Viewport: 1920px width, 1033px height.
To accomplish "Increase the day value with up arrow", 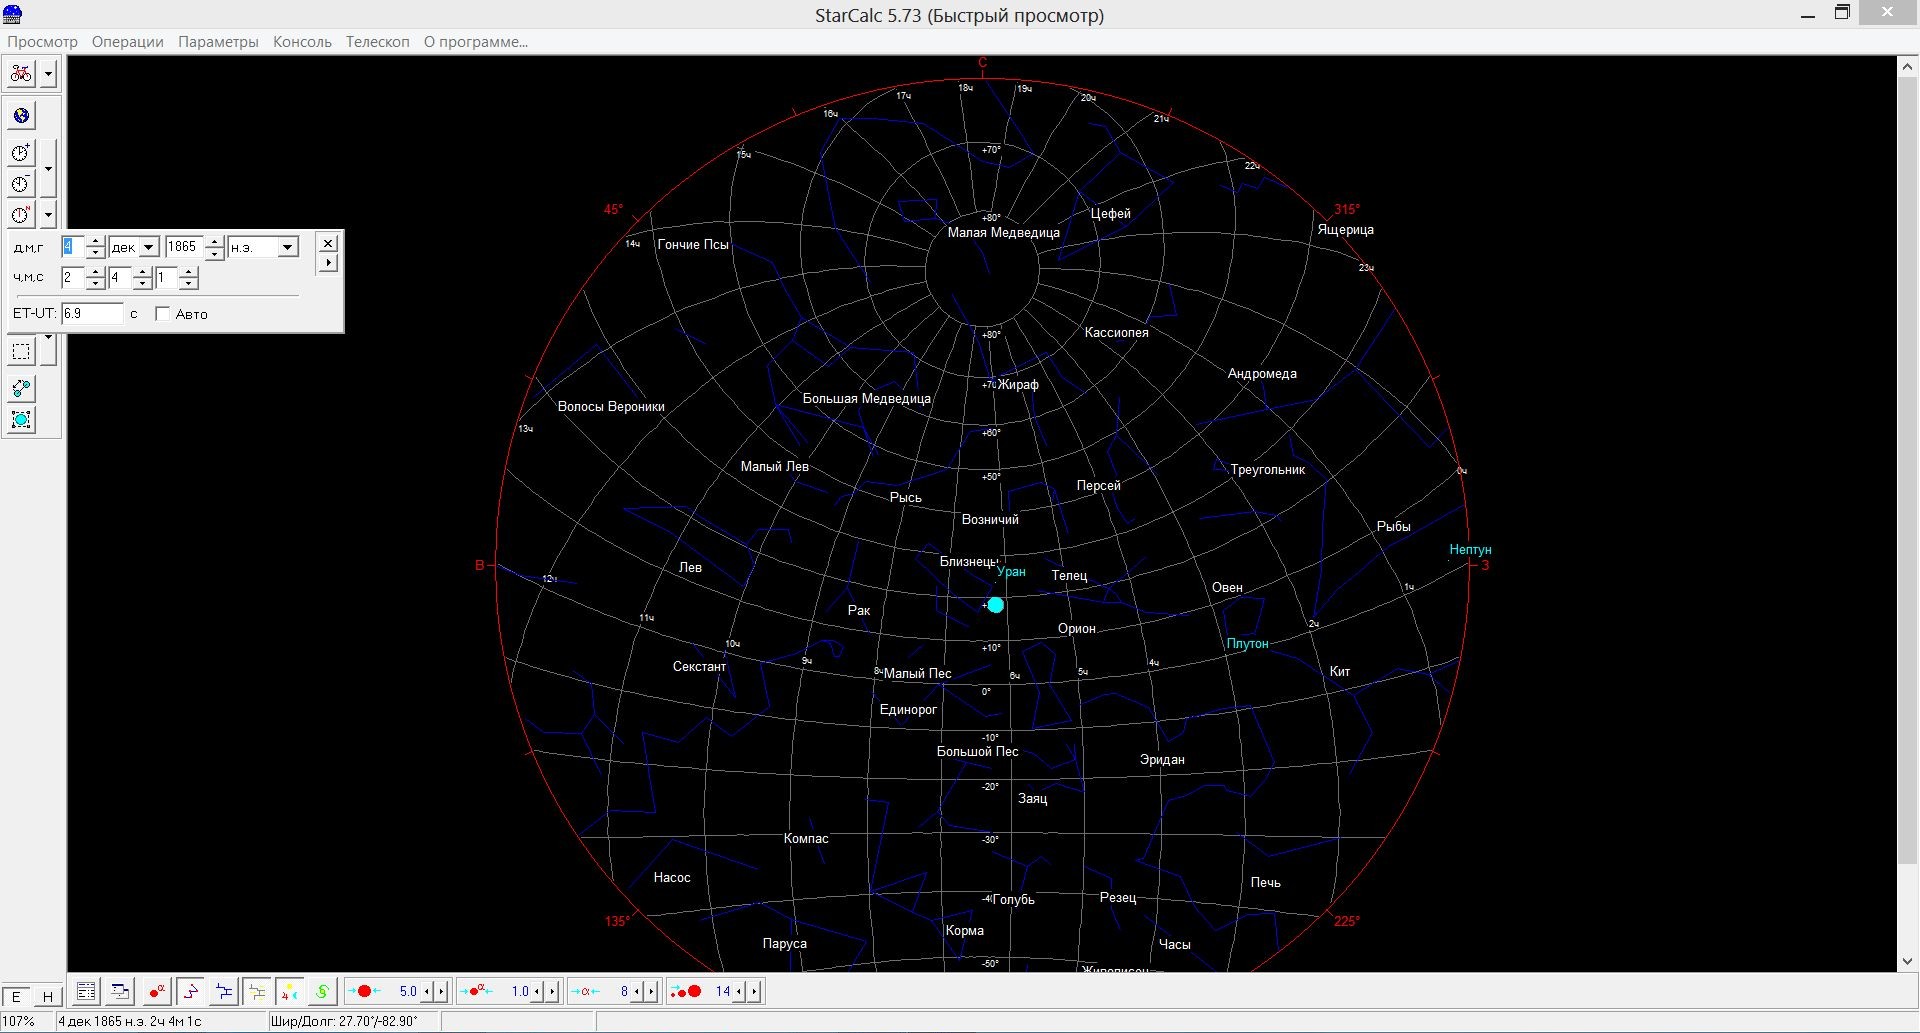I will tap(95, 242).
